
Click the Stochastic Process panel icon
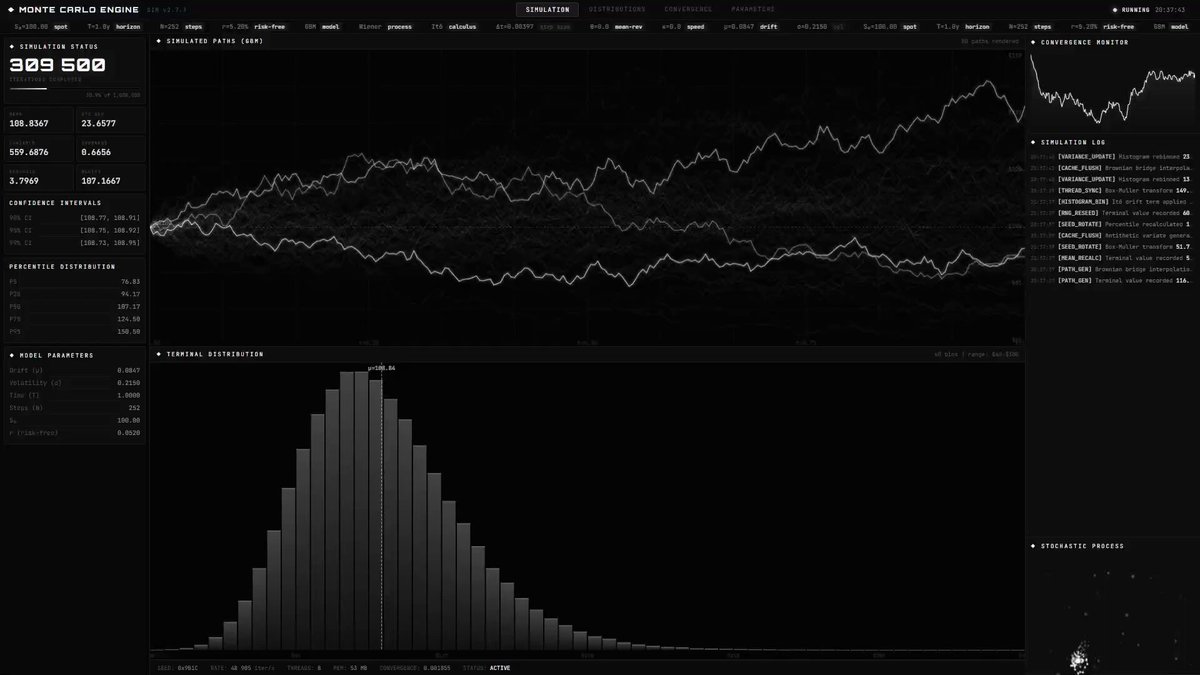point(1035,546)
